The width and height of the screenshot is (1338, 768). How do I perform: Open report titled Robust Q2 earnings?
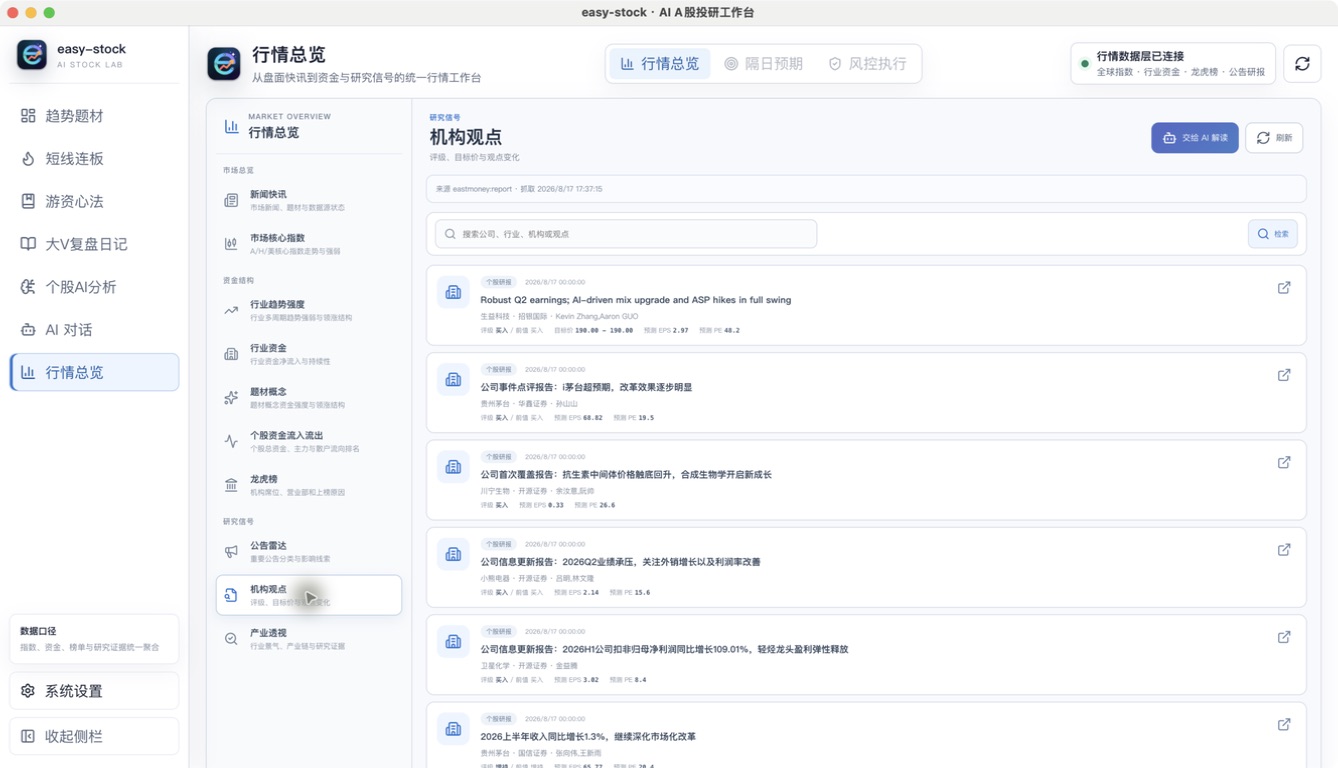tap(866, 305)
